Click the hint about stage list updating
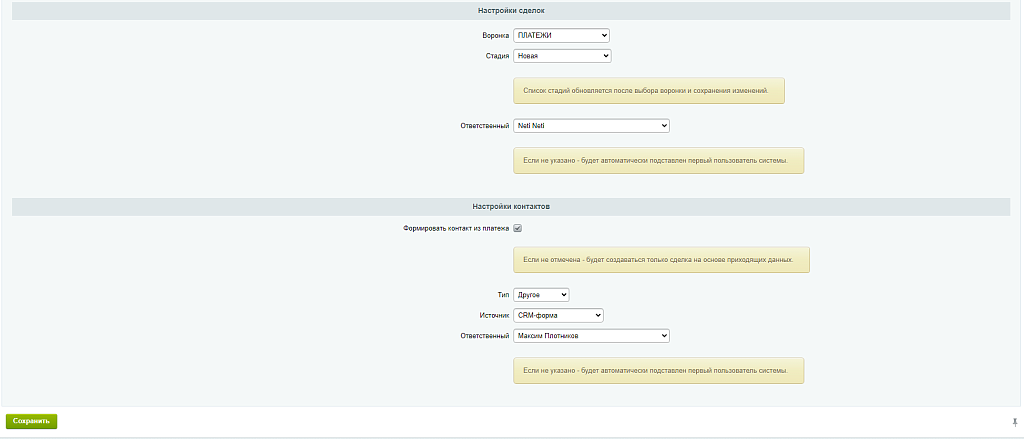The height and width of the screenshot is (439, 1024). tap(648, 90)
